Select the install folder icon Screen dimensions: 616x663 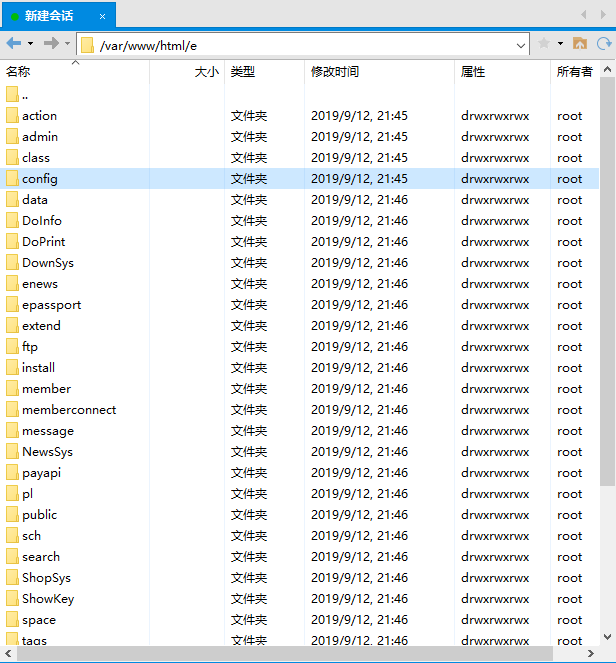12,368
